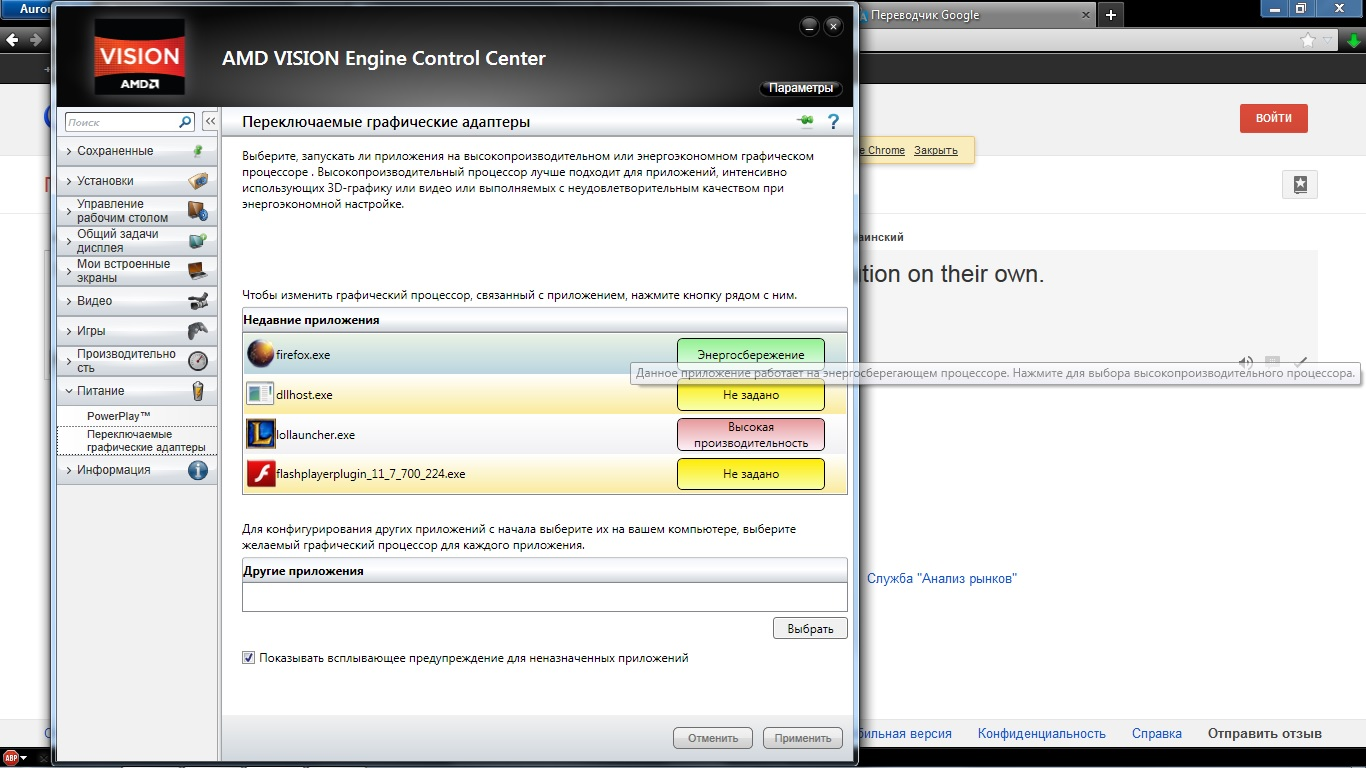The height and width of the screenshot is (768, 1366).
Task: Click the gamepad icon beside Игры
Action: pos(198,331)
